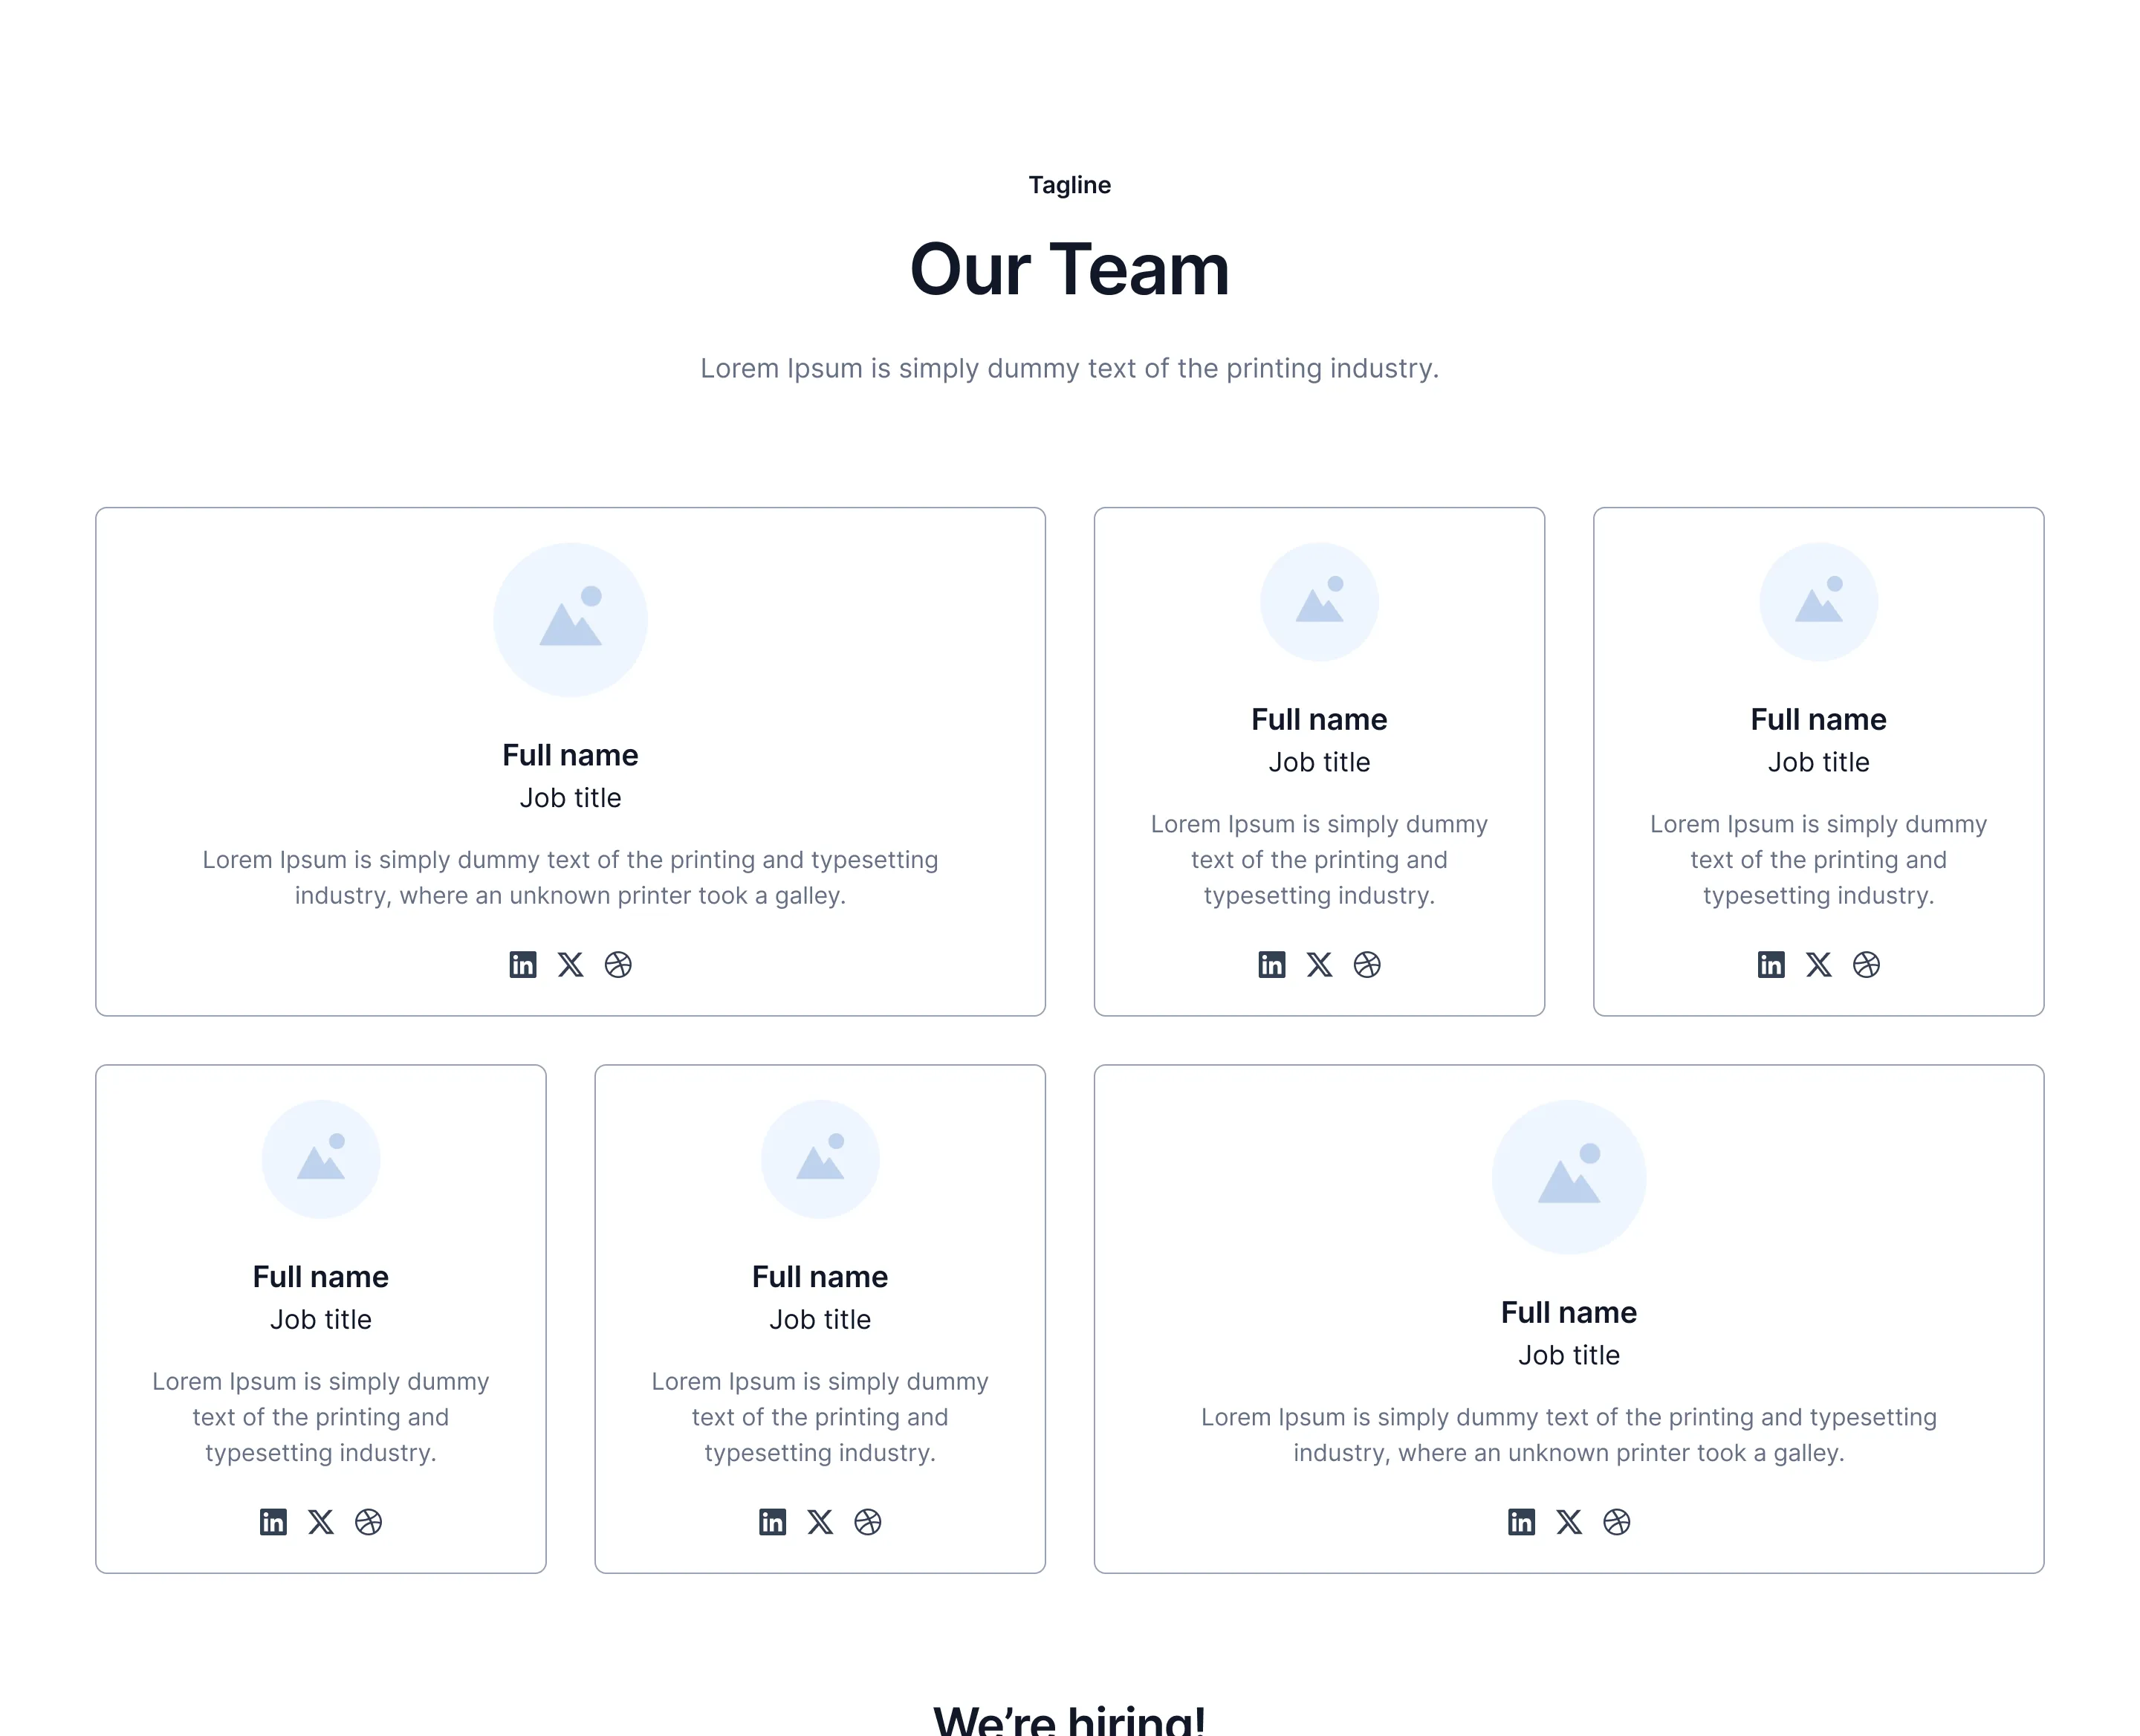The image size is (2140, 1736).
Task: Click "Job title" in top-right card
Action: point(1818,762)
